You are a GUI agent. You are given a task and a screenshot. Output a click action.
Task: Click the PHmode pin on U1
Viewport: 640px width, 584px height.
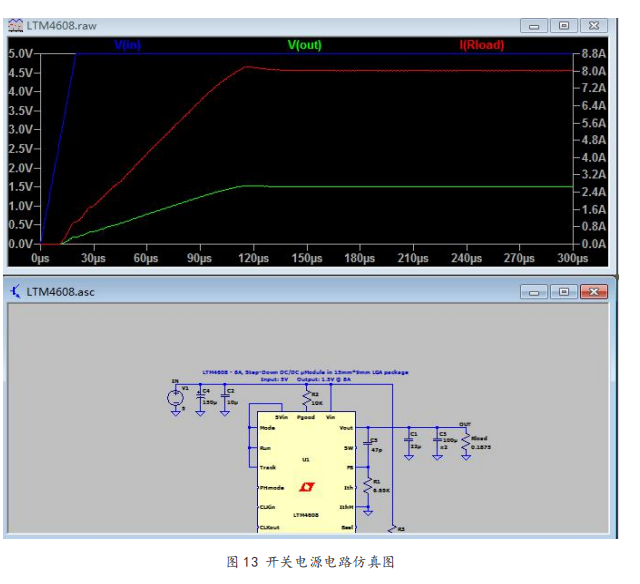[x=272, y=488]
